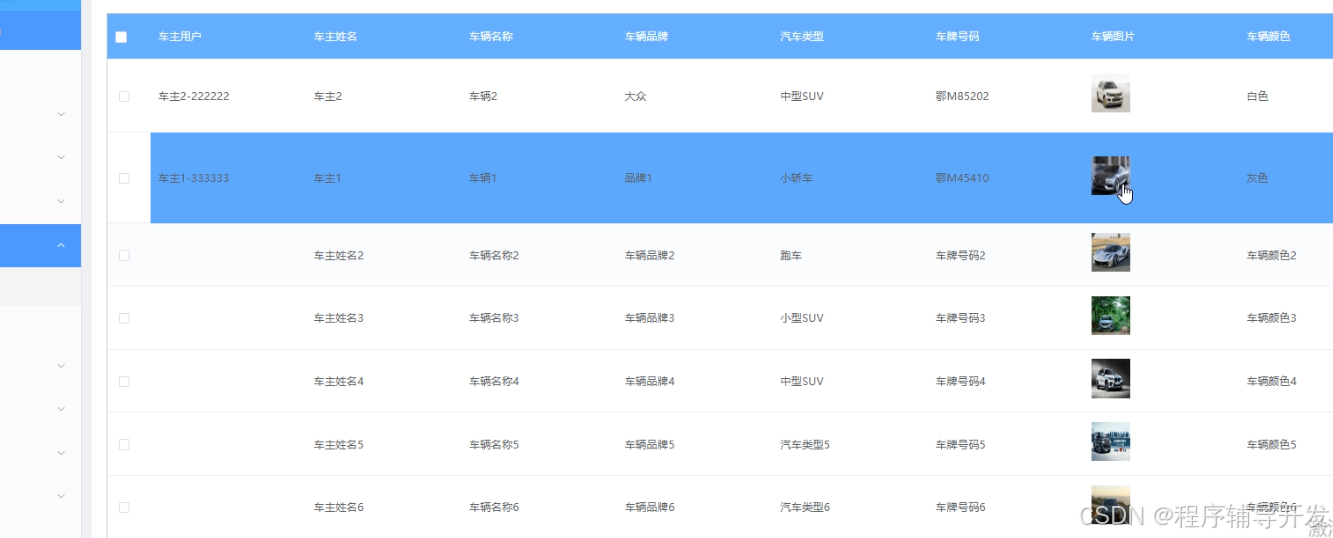Click the 车主姓名6 cell
Image resolution: width=1333 pixels, height=538 pixels.
coord(338,507)
